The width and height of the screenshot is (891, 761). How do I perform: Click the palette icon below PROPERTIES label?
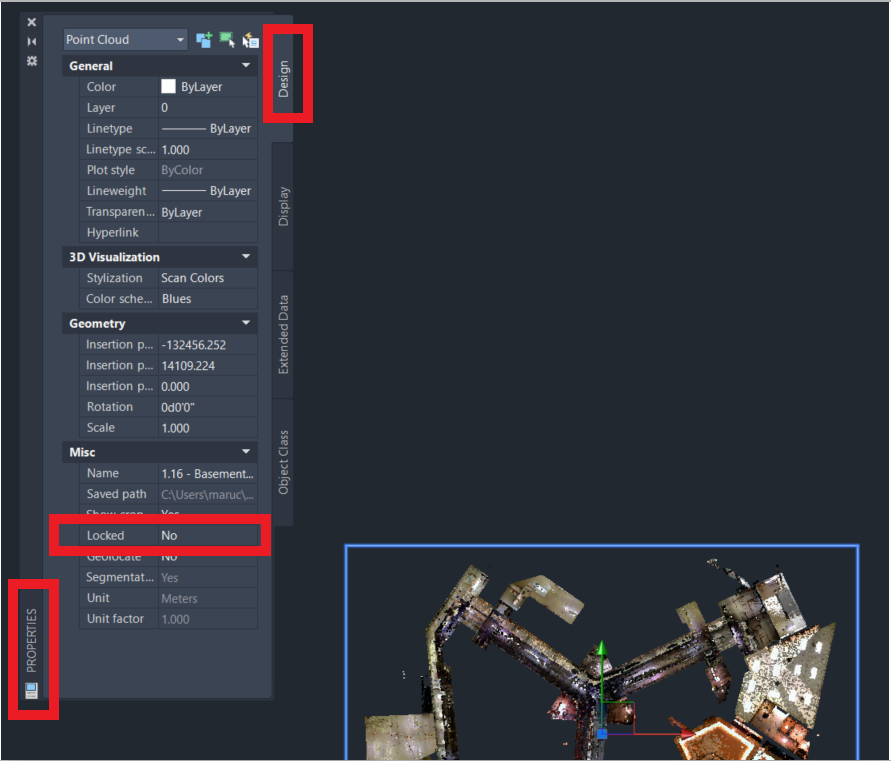pyautogui.click(x=31, y=689)
